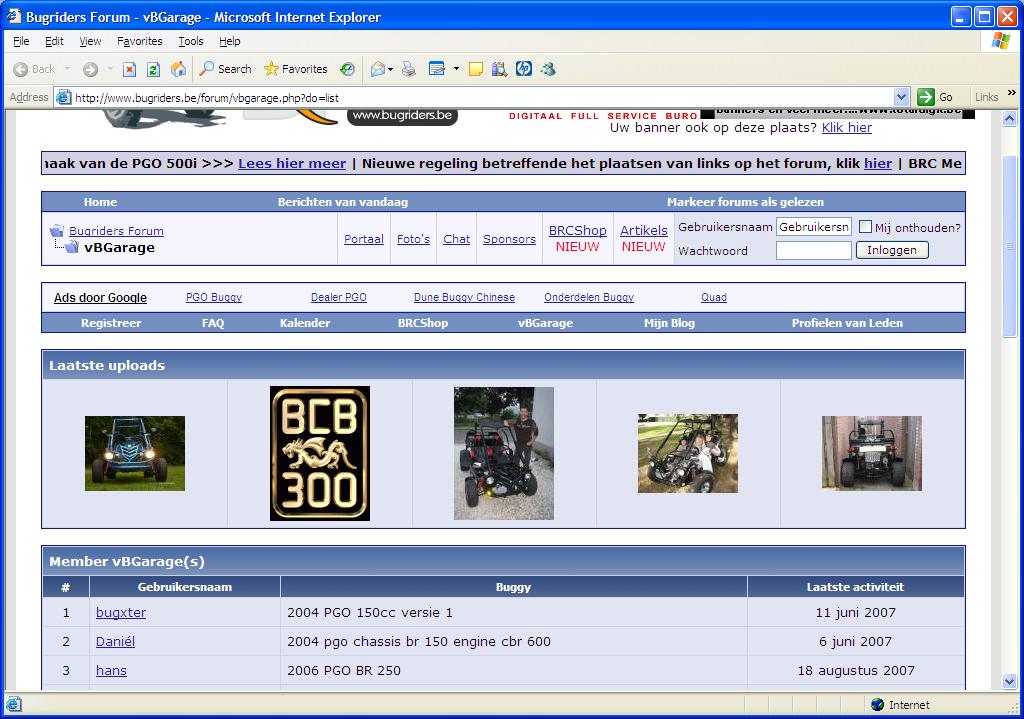1024x719 pixels.
Task: Click the HP icon in the toolbar
Action: coord(523,69)
